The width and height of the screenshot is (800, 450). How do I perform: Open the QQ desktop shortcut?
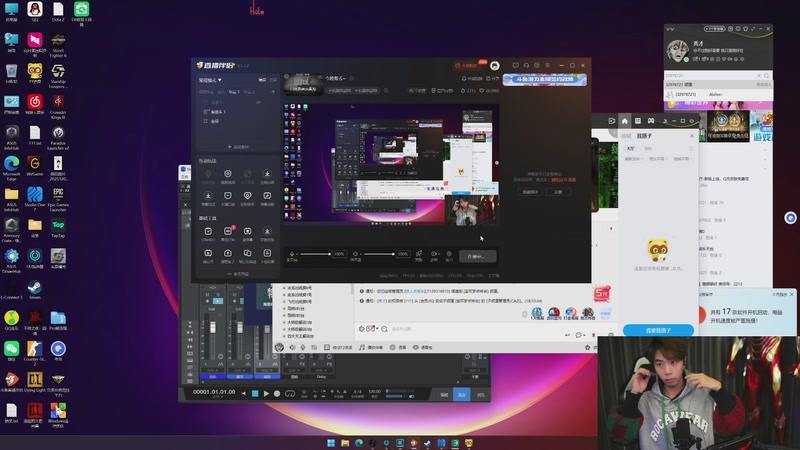[35, 11]
